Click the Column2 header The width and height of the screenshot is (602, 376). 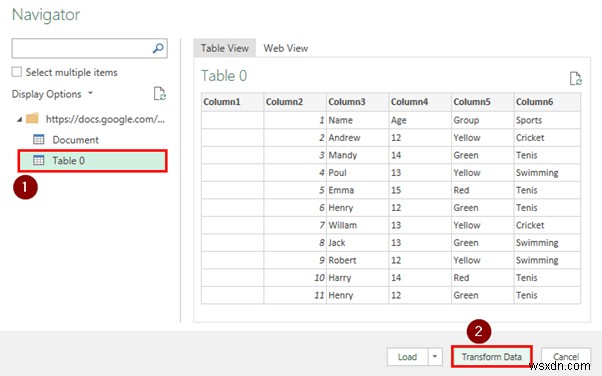tap(295, 102)
